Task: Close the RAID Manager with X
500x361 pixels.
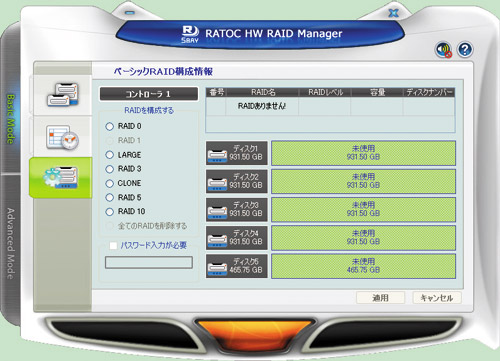Action: click(394, 13)
